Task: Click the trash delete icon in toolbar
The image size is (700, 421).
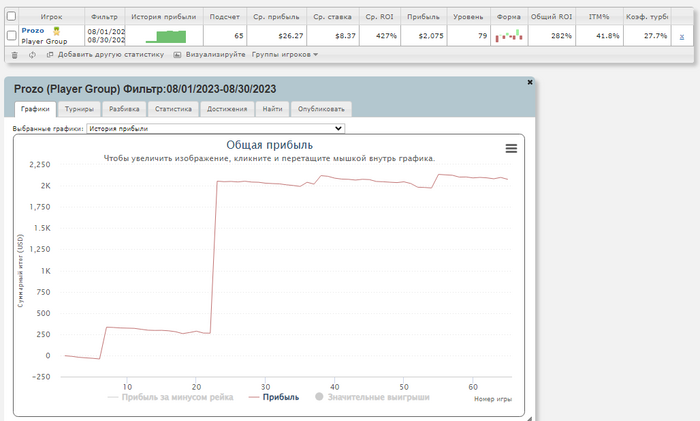Action: tap(14, 55)
